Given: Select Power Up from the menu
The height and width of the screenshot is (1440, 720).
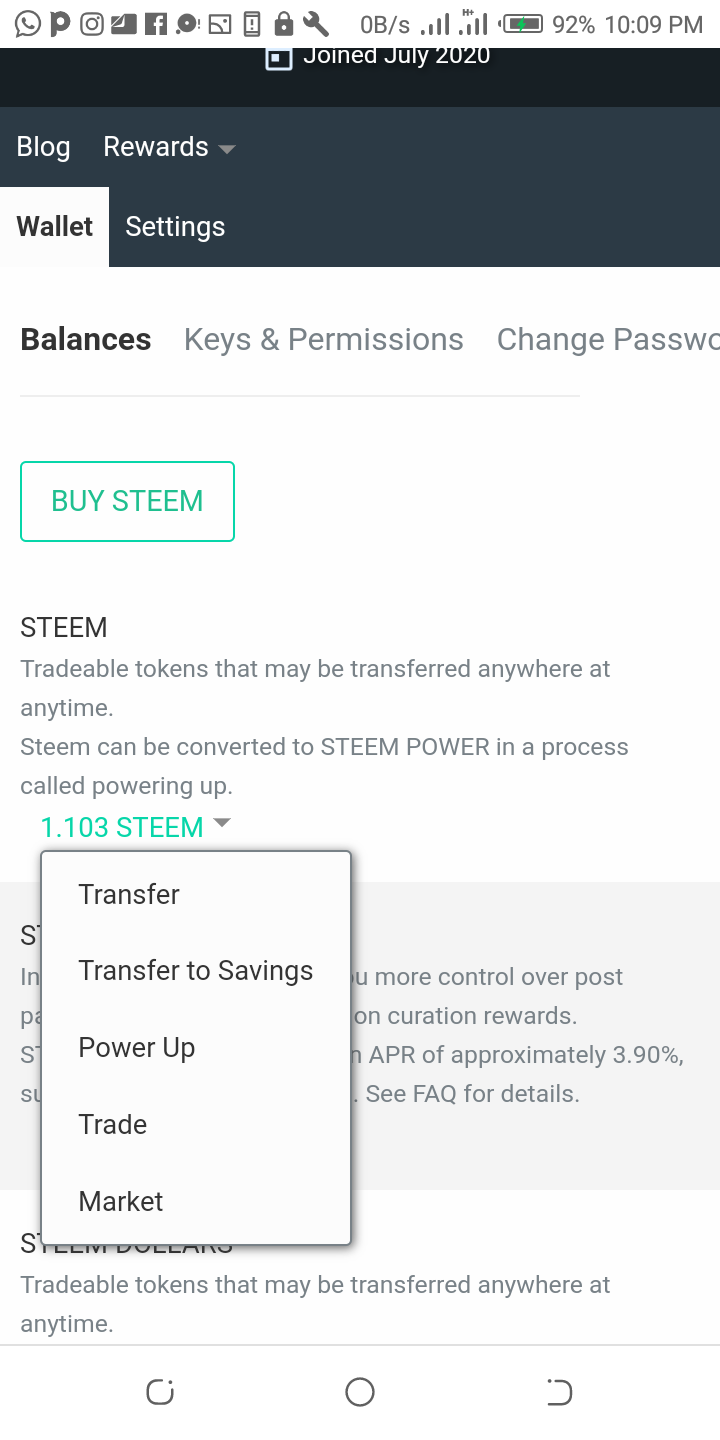Looking at the screenshot, I should coord(137,1048).
